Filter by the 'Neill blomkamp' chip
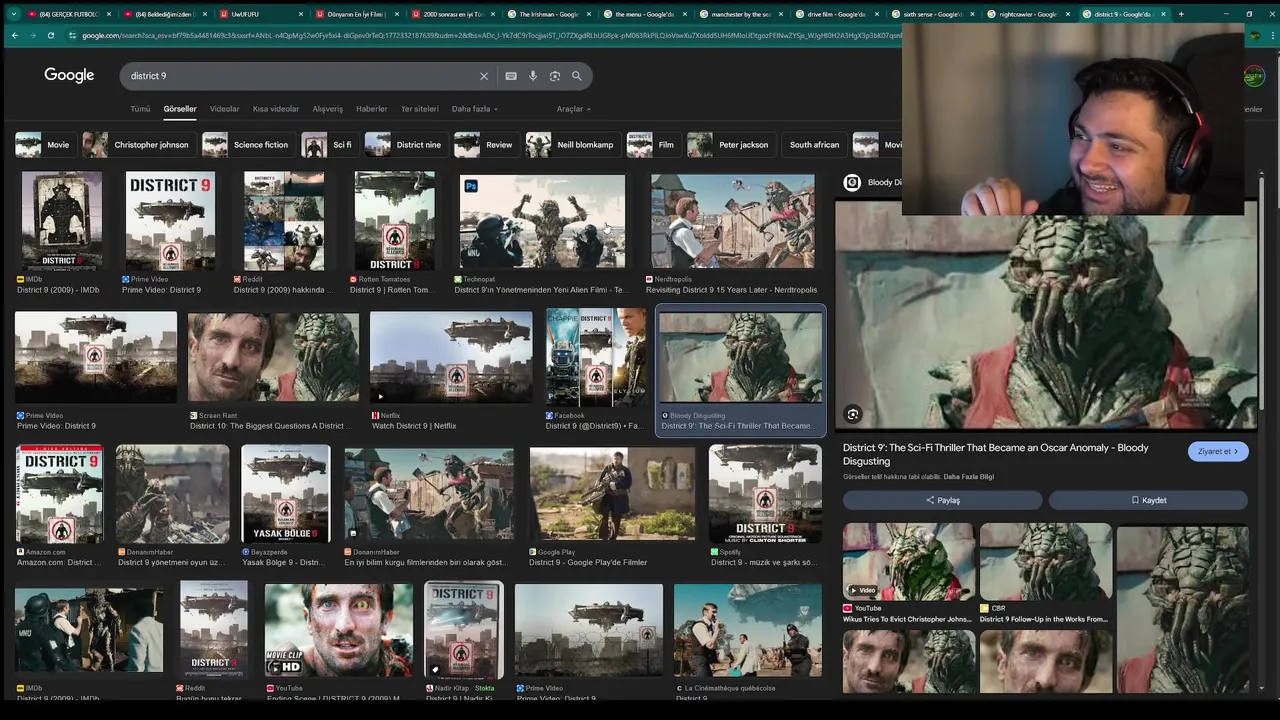This screenshot has height=720, width=1280. click(x=573, y=145)
